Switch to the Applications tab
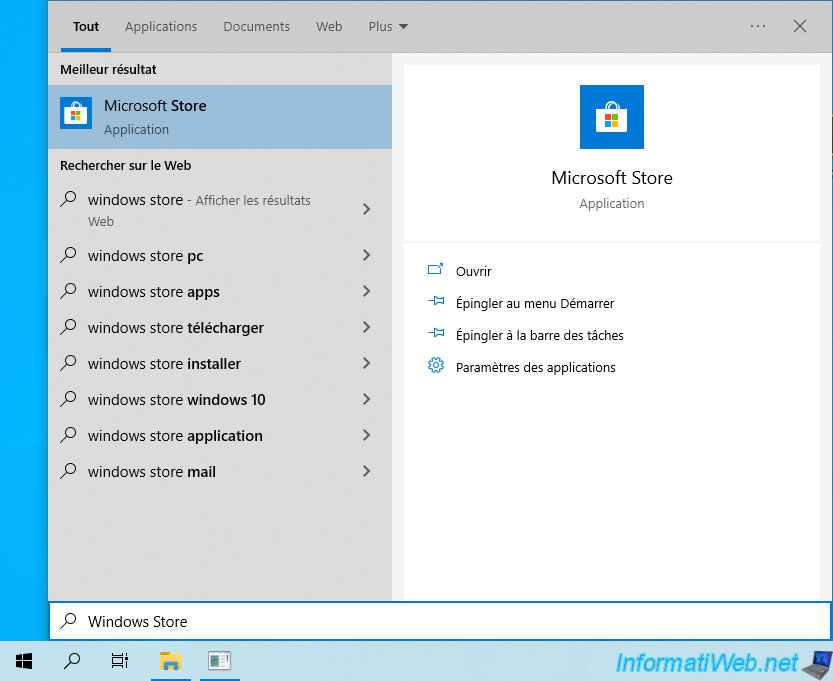This screenshot has height=681, width=833. point(161,27)
